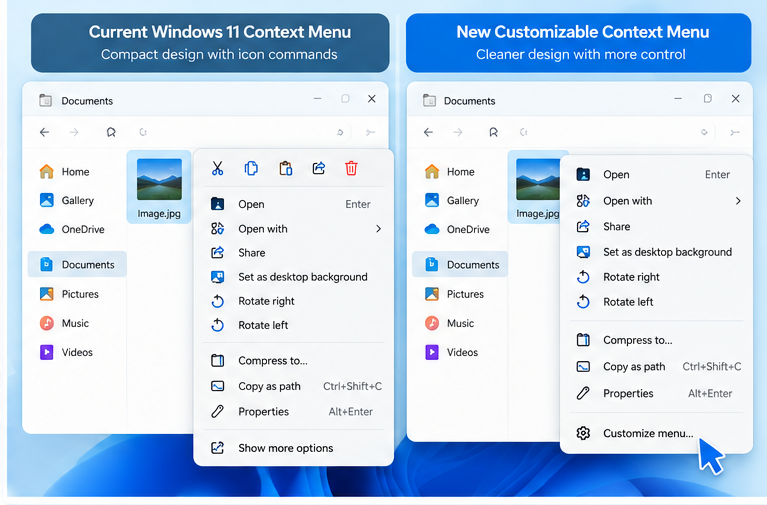Click the Documents folder icon in left title bar
The width and height of the screenshot is (767, 505).
tap(45, 100)
